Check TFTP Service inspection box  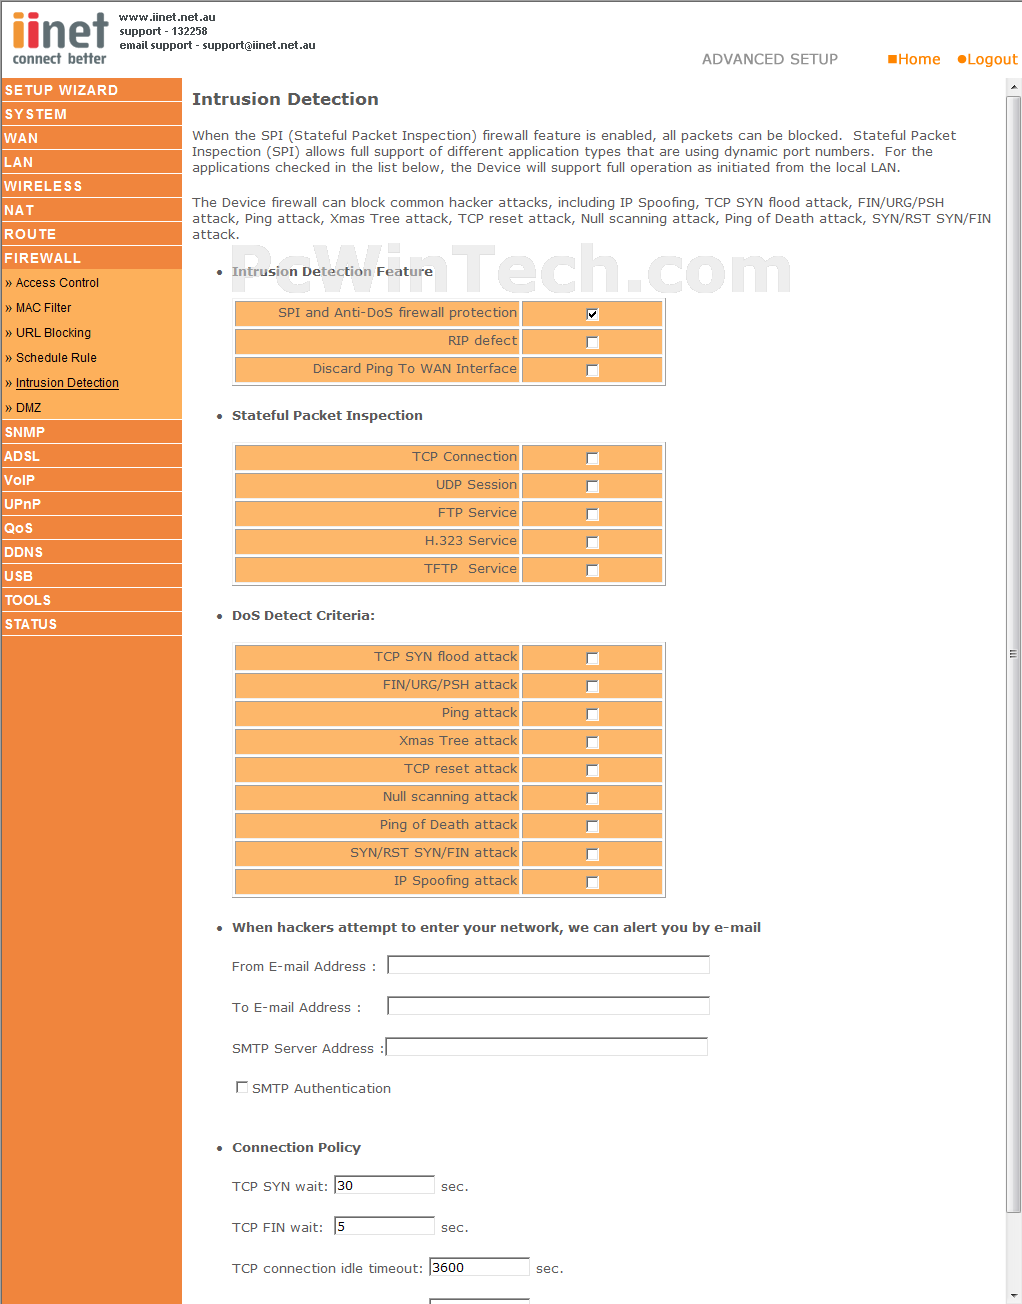click(592, 570)
